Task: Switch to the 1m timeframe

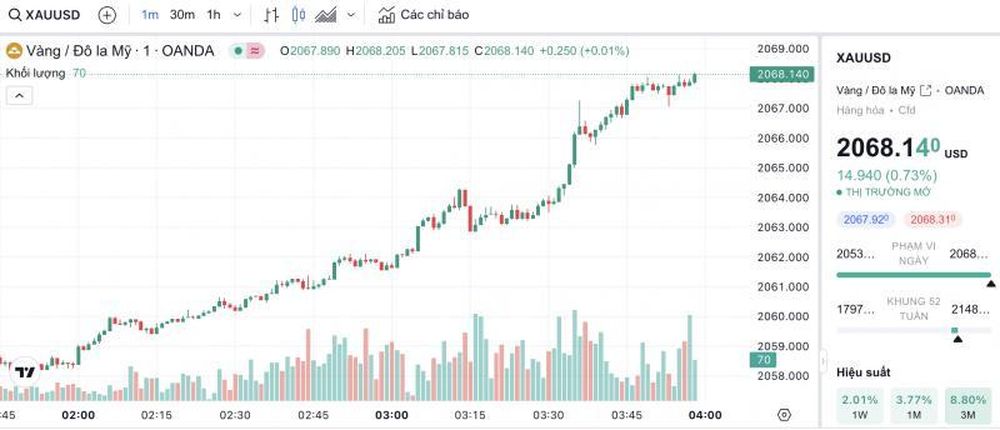Action: coord(150,15)
